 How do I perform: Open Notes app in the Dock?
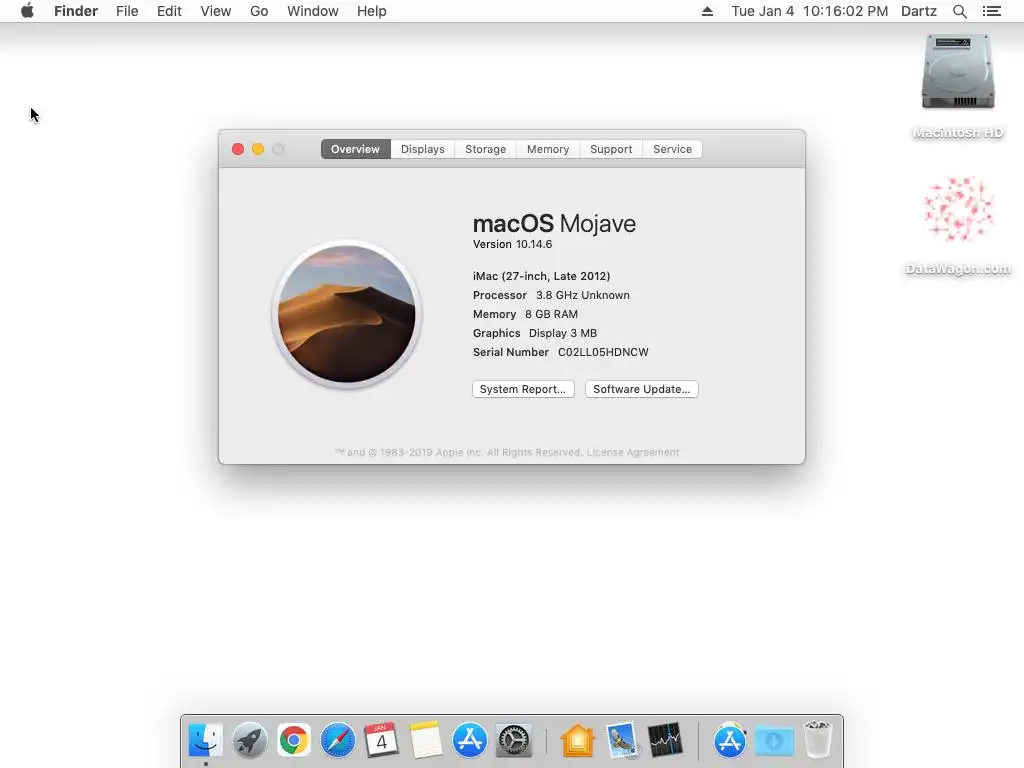coord(426,741)
